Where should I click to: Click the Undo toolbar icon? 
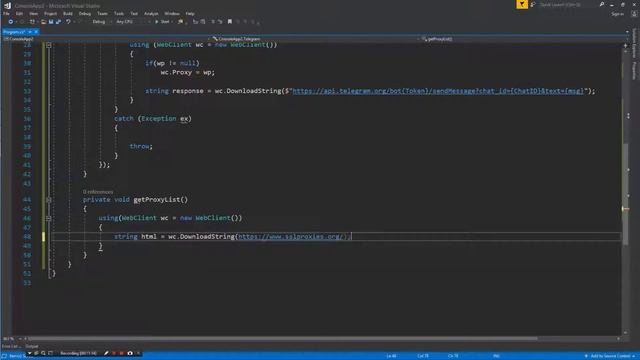coord(68,22)
